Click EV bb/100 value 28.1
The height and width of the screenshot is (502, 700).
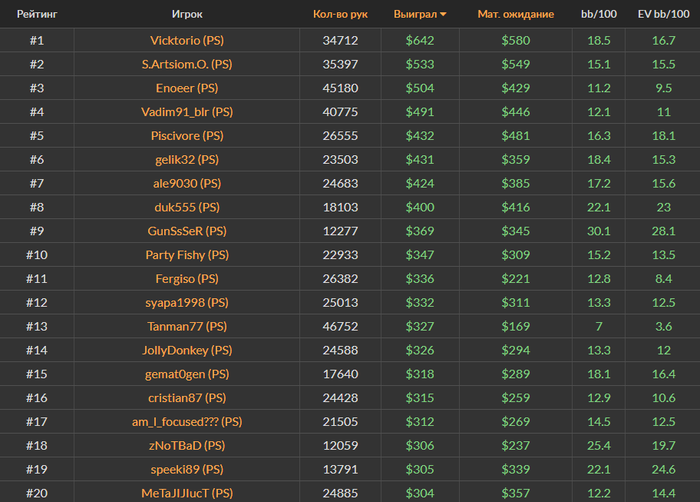pos(663,231)
